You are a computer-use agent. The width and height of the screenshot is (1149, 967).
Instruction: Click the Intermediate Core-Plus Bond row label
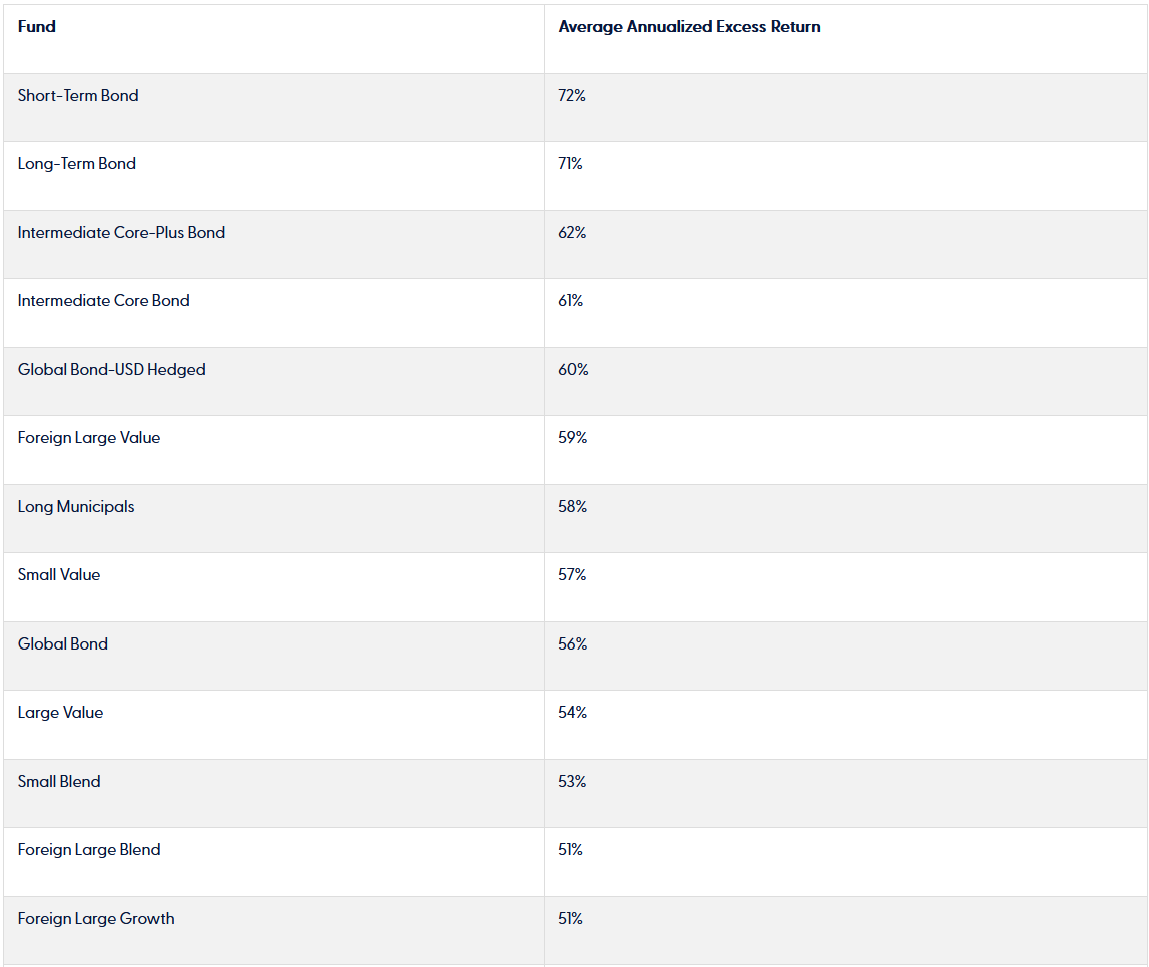click(121, 233)
